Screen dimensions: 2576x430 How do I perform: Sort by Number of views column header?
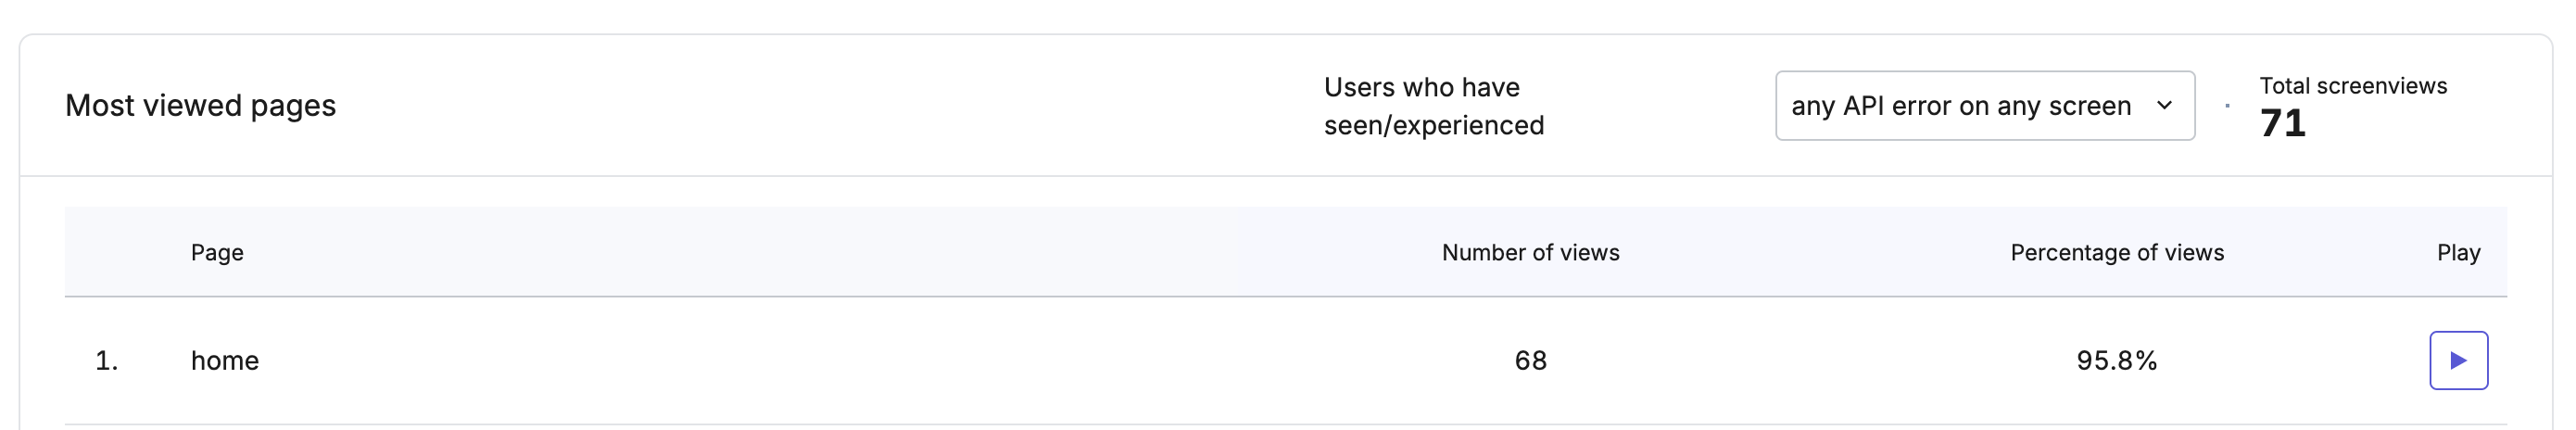(x=1530, y=252)
